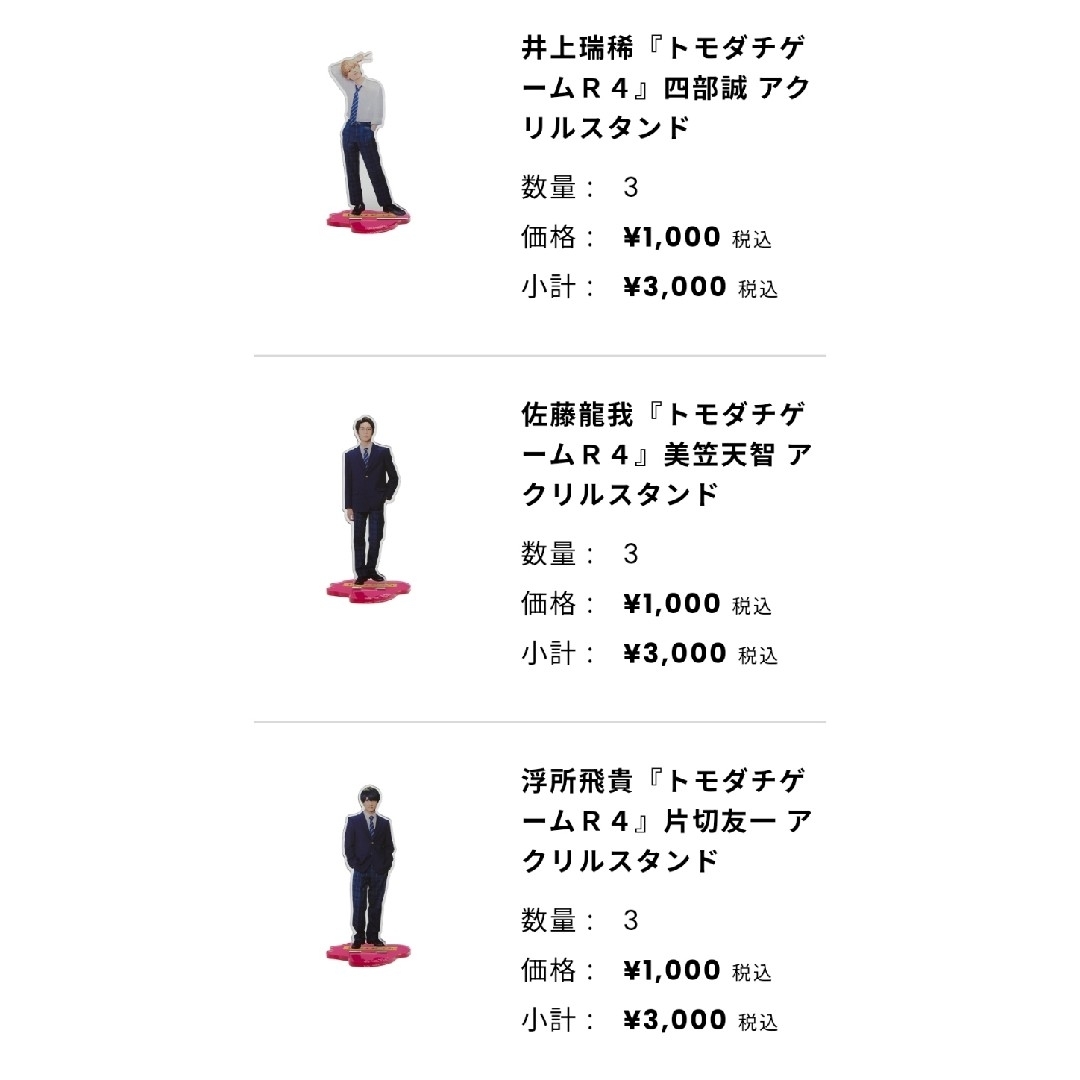Click the ¥1,000 price of 美笠天智 stand
Image resolution: width=1080 pixels, height=1080 pixels.
[672, 603]
